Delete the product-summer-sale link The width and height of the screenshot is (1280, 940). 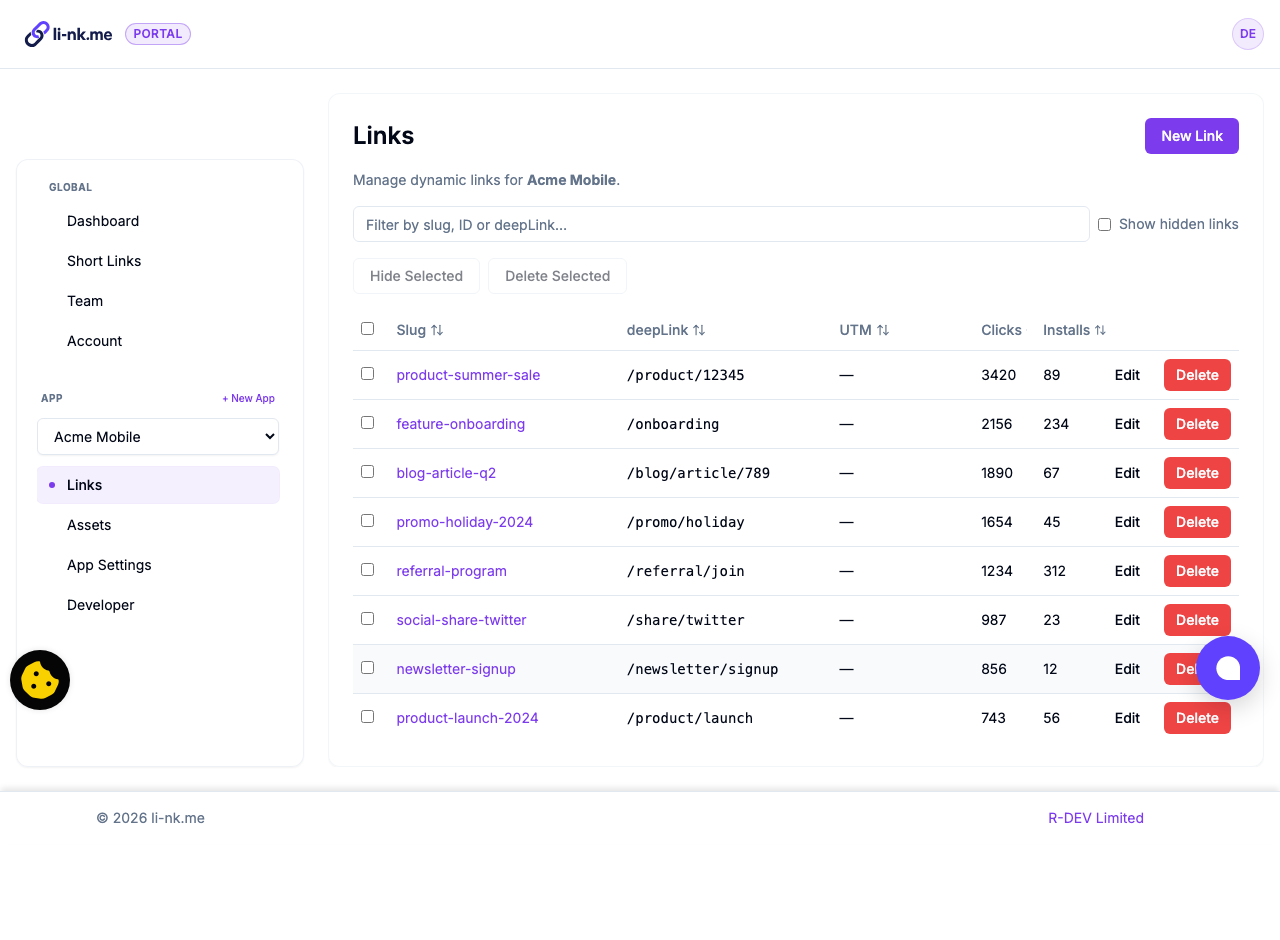click(1197, 375)
